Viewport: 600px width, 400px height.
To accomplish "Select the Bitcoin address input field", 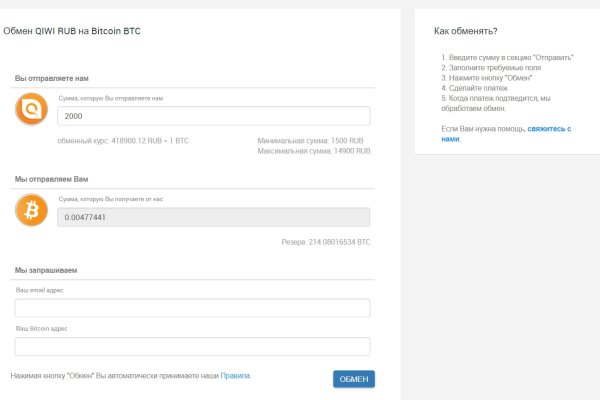I will pos(192,346).
